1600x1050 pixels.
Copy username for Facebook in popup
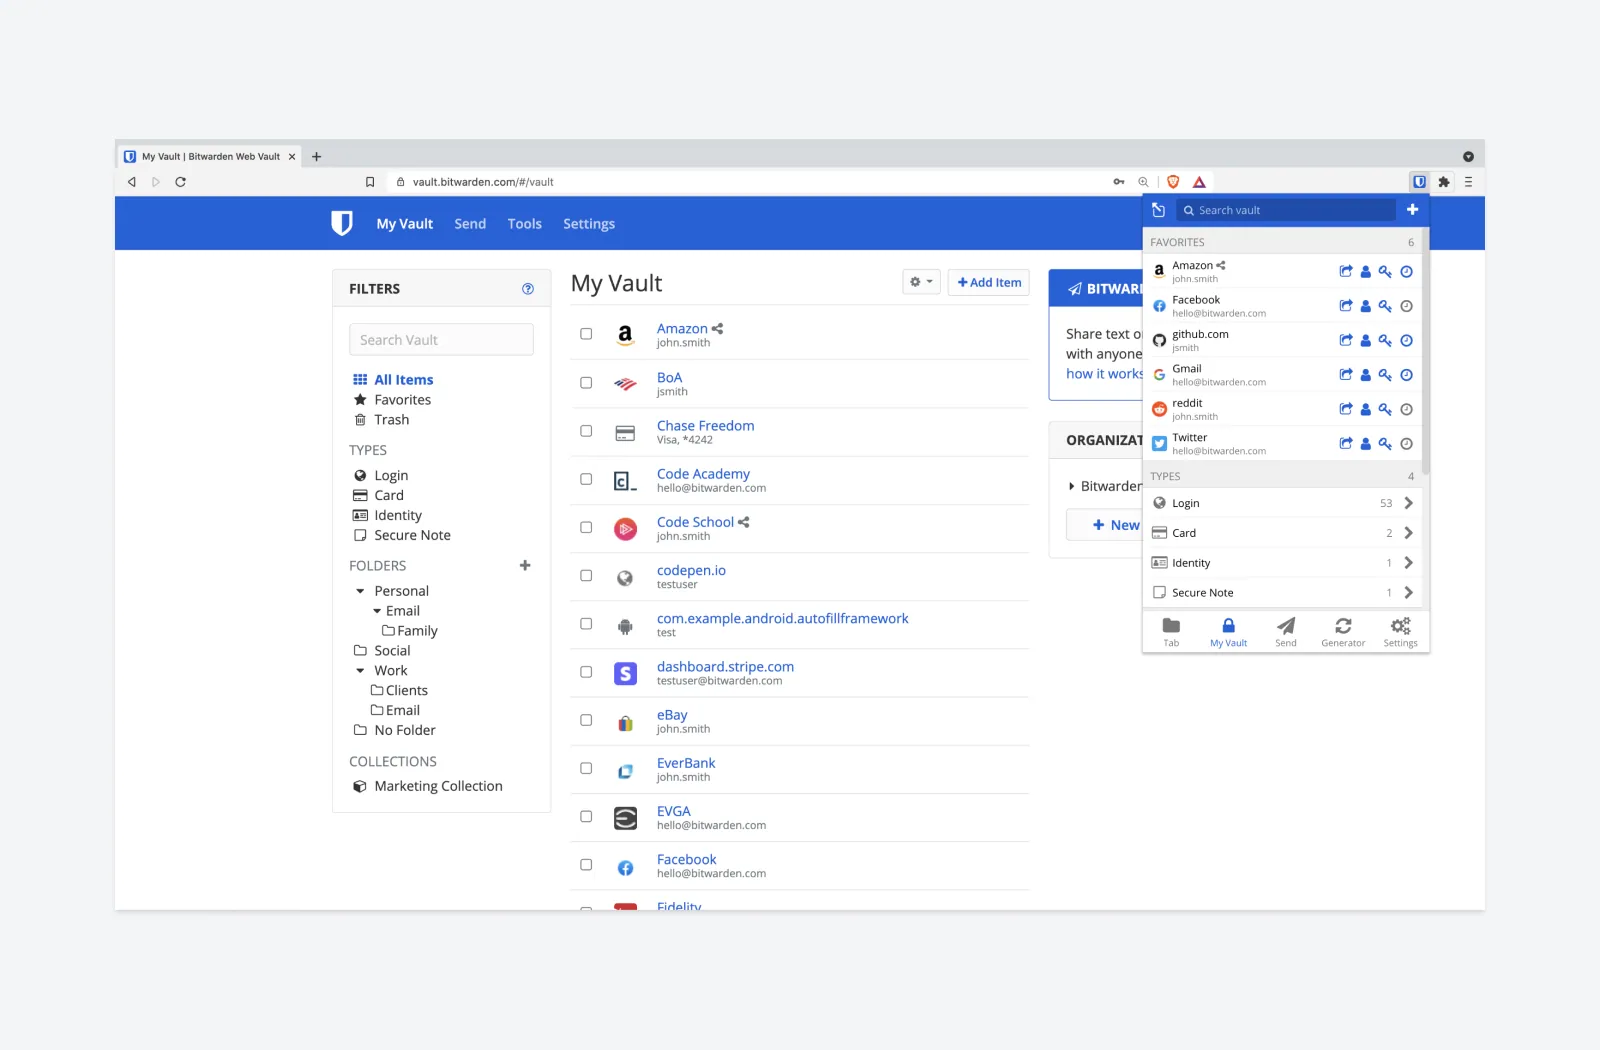(x=1365, y=306)
